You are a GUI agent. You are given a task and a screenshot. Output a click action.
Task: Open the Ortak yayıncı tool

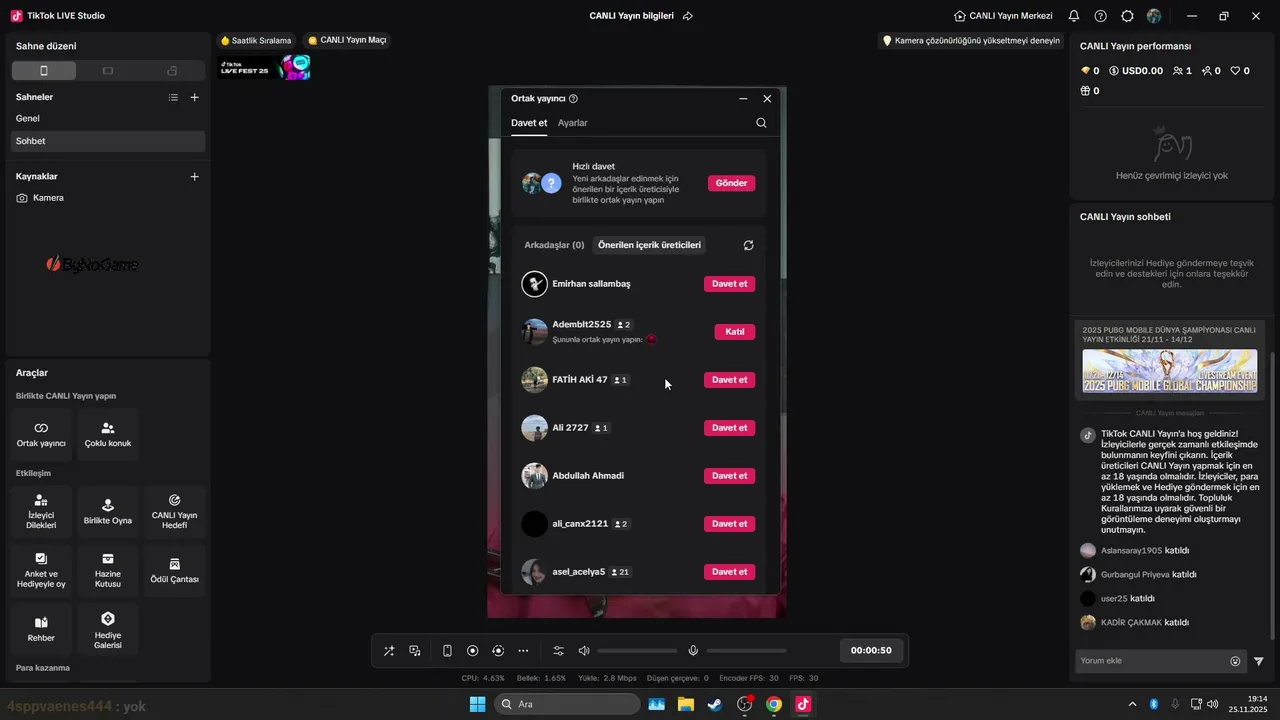coord(41,434)
